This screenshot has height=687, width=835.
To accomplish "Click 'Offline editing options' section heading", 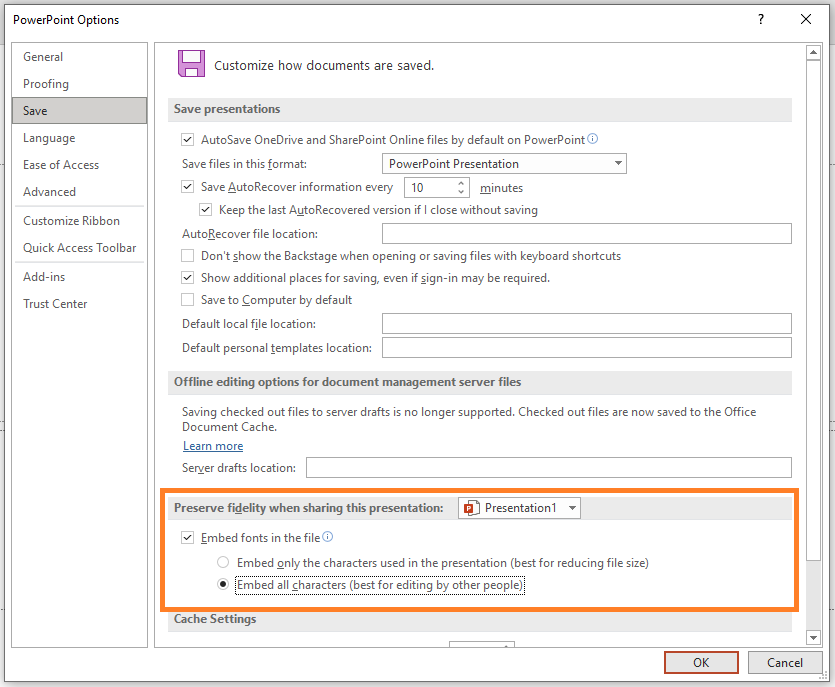I will coord(348,382).
